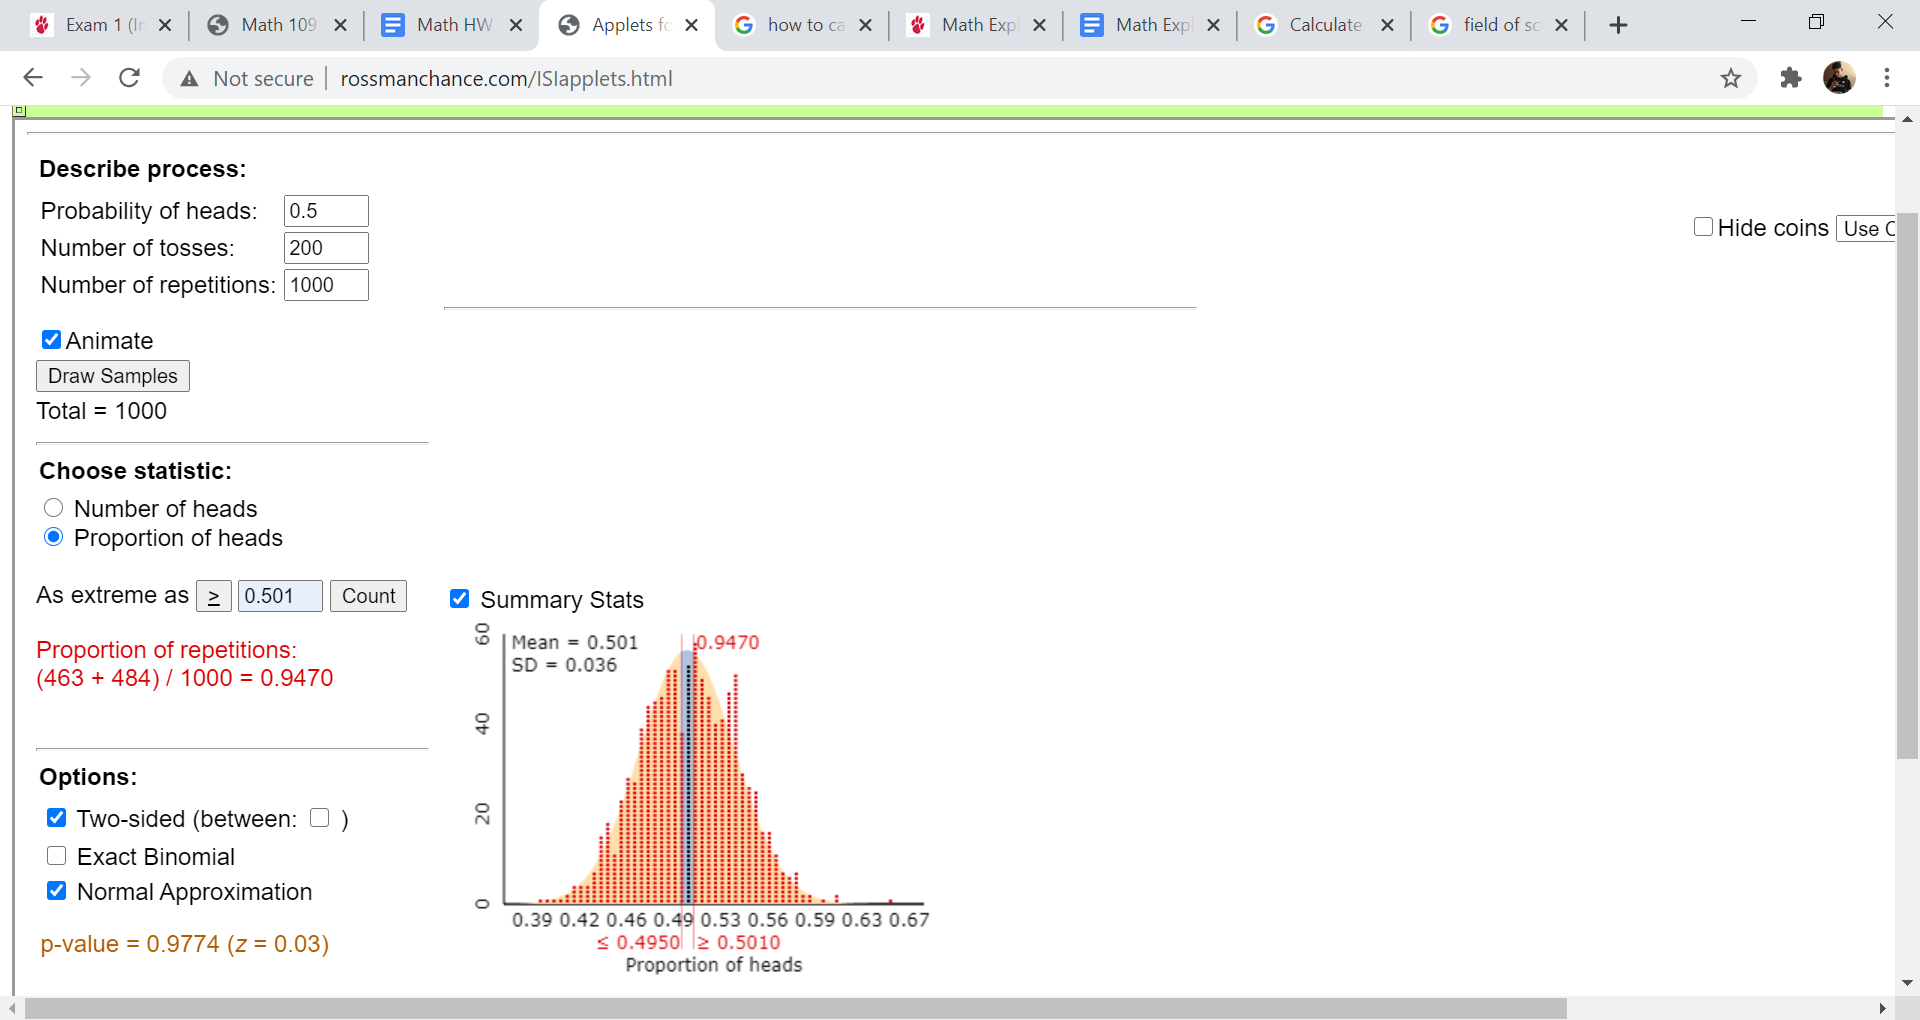Close the first Math Exp tab
The width and height of the screenshot is (1920, 1020).
pos(1040,25)
